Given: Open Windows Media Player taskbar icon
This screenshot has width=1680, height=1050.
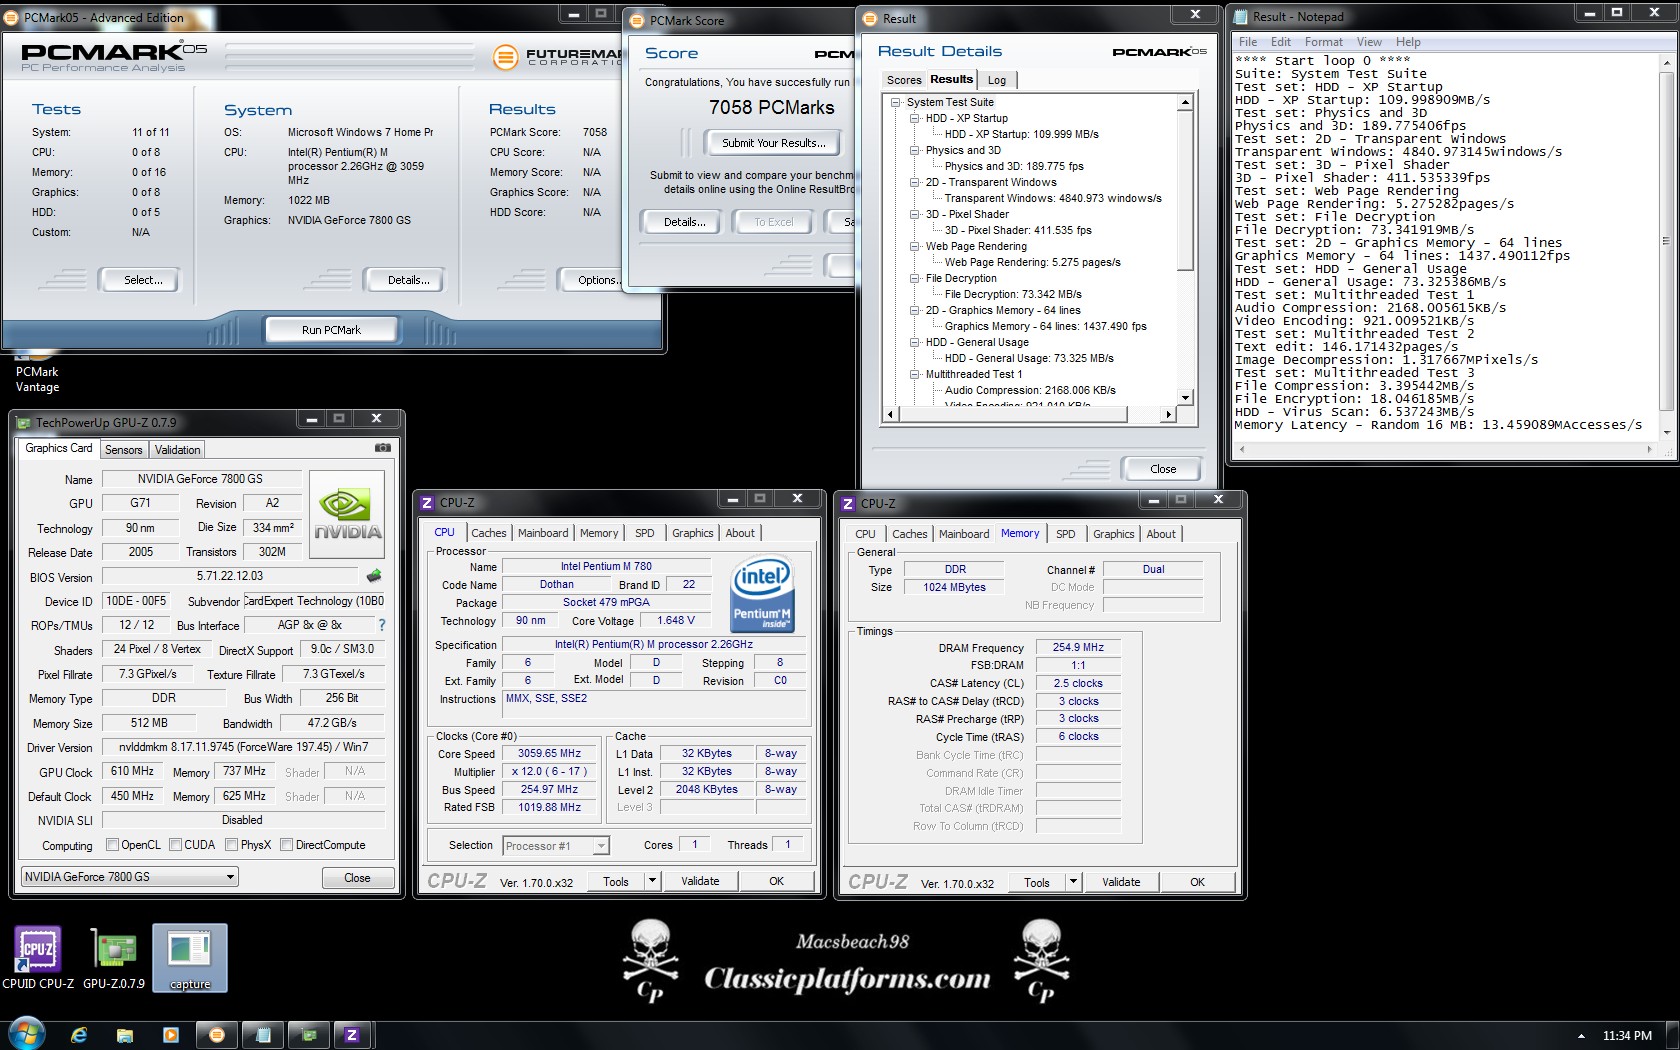Looking at the screenshot, I should [x=170, y=1035].
